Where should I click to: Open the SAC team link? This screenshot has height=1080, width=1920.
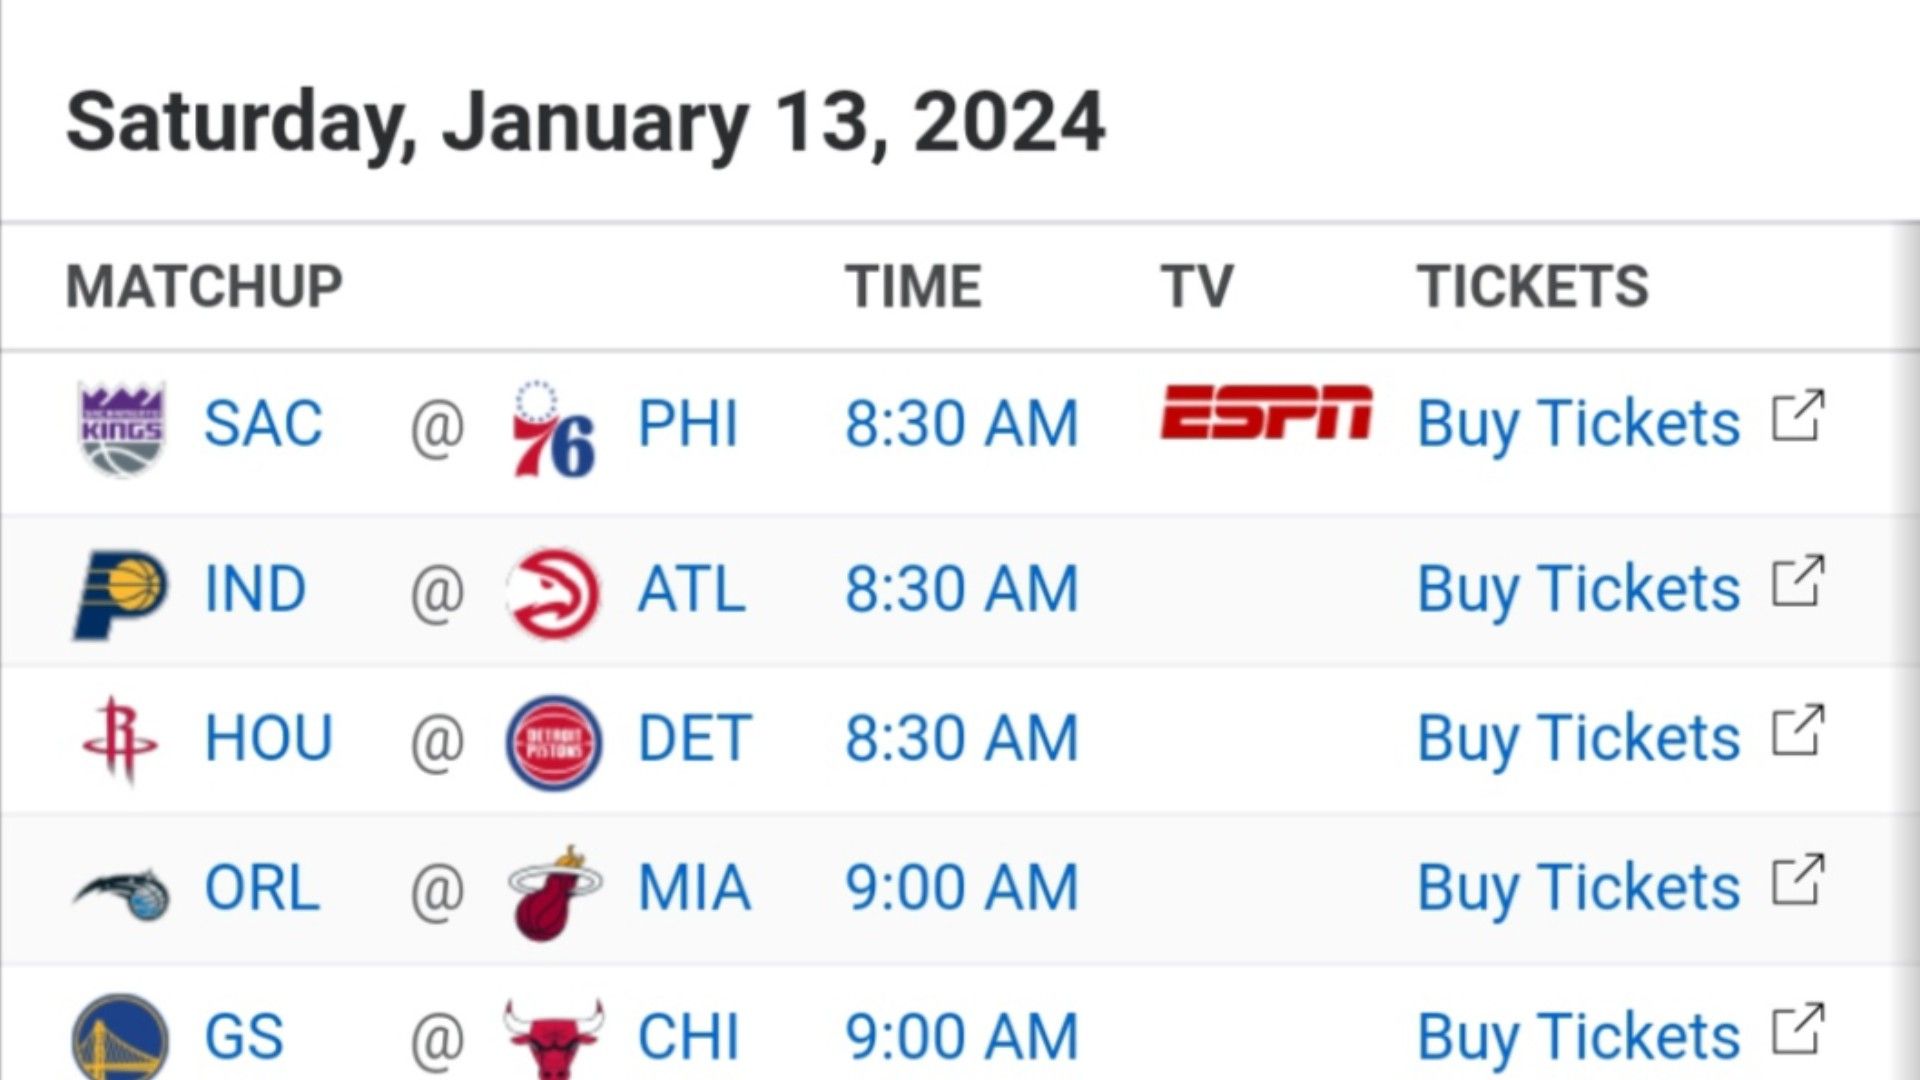(263, 423)
